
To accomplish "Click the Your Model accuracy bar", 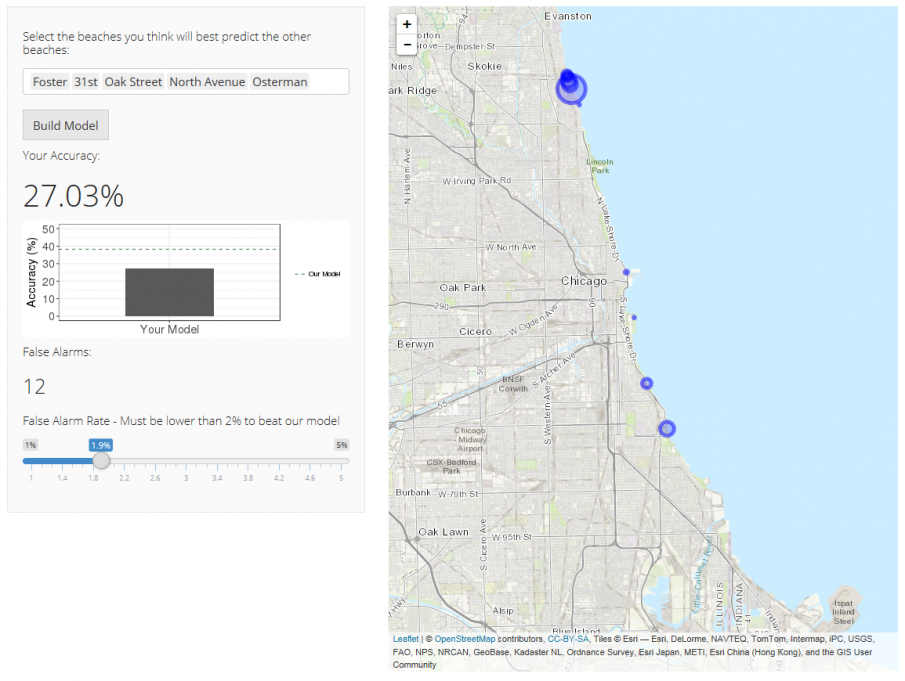I will coord(170,292).
